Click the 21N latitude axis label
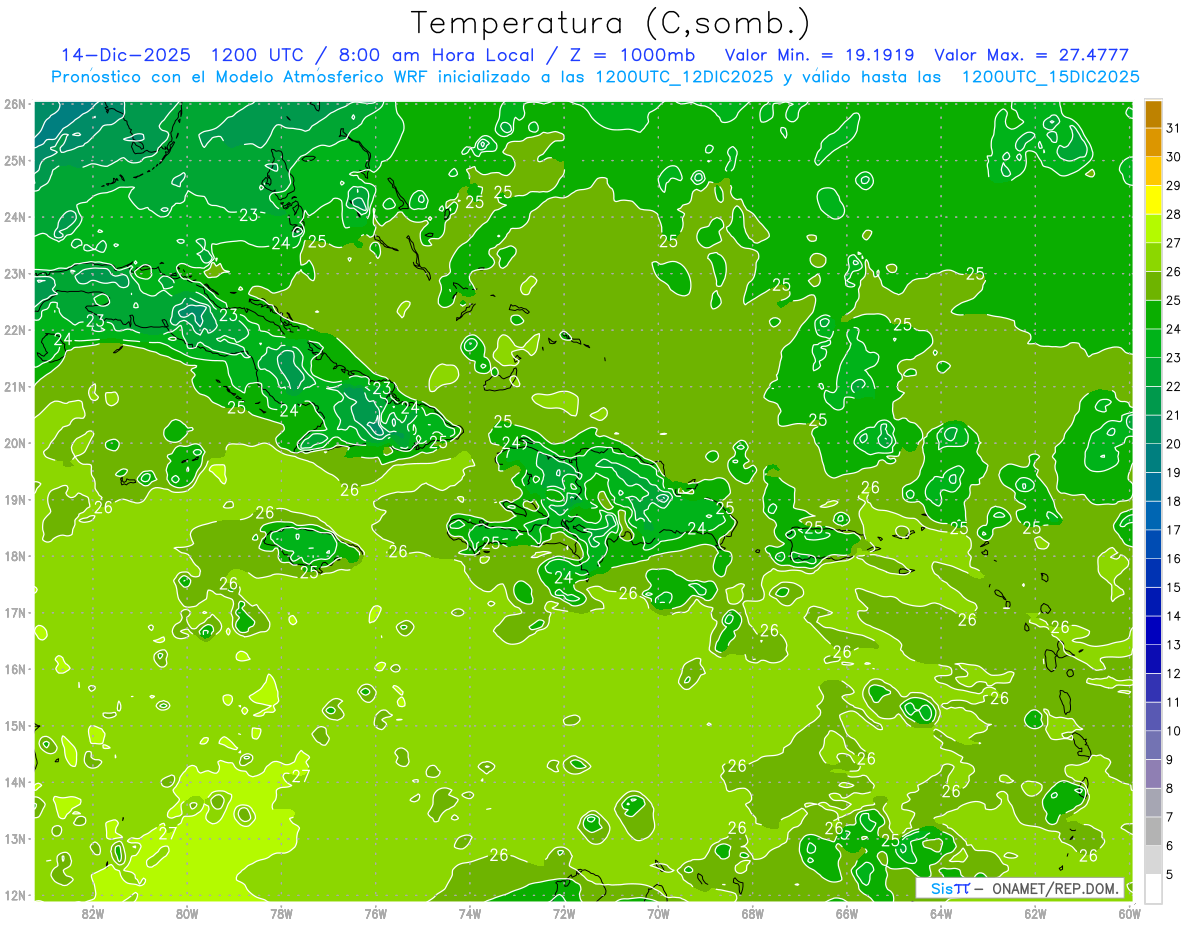This screenshot has width=1200, height=927. tap(15, 387)
